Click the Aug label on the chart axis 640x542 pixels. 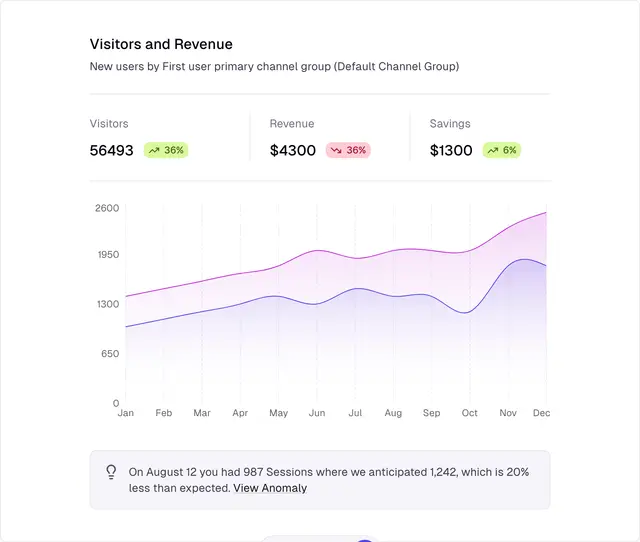click(x=393, y=413)
